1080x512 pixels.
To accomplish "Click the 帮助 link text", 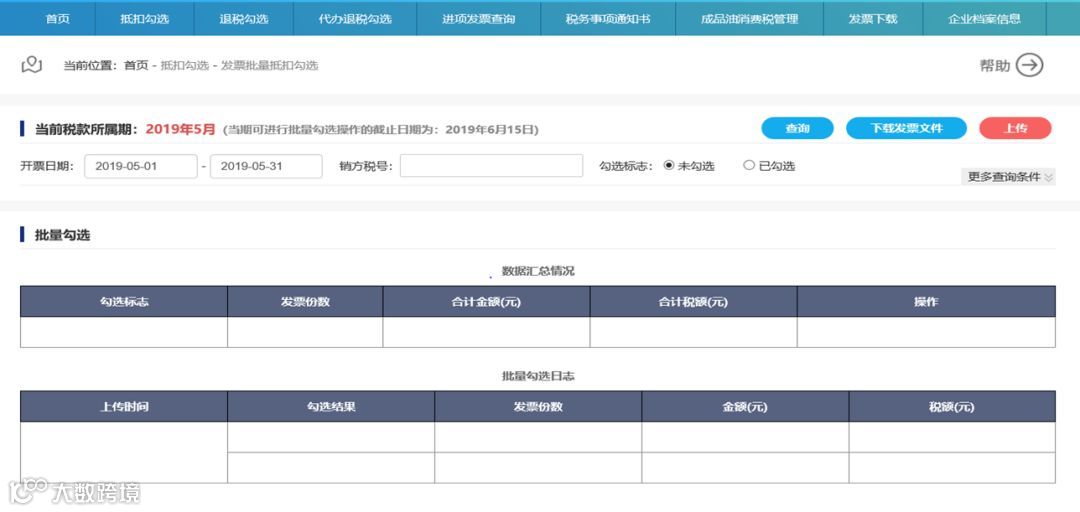I will pyautogui.click(x=995, y=65).
